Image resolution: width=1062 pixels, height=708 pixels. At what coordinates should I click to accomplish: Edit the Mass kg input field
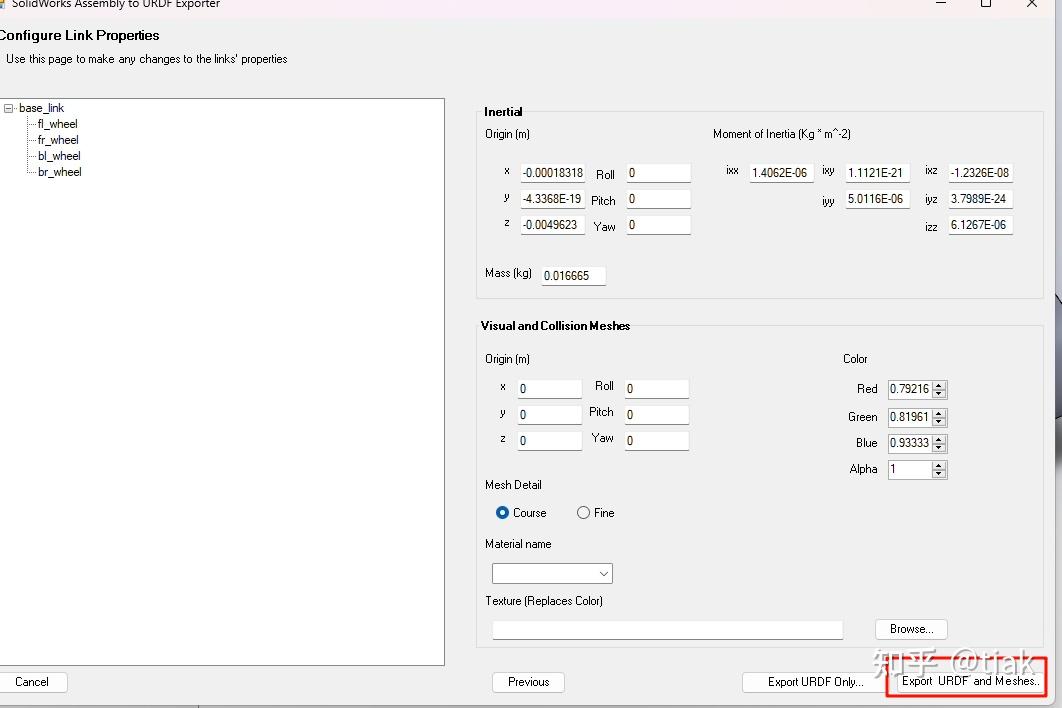[x=572, y=275]
